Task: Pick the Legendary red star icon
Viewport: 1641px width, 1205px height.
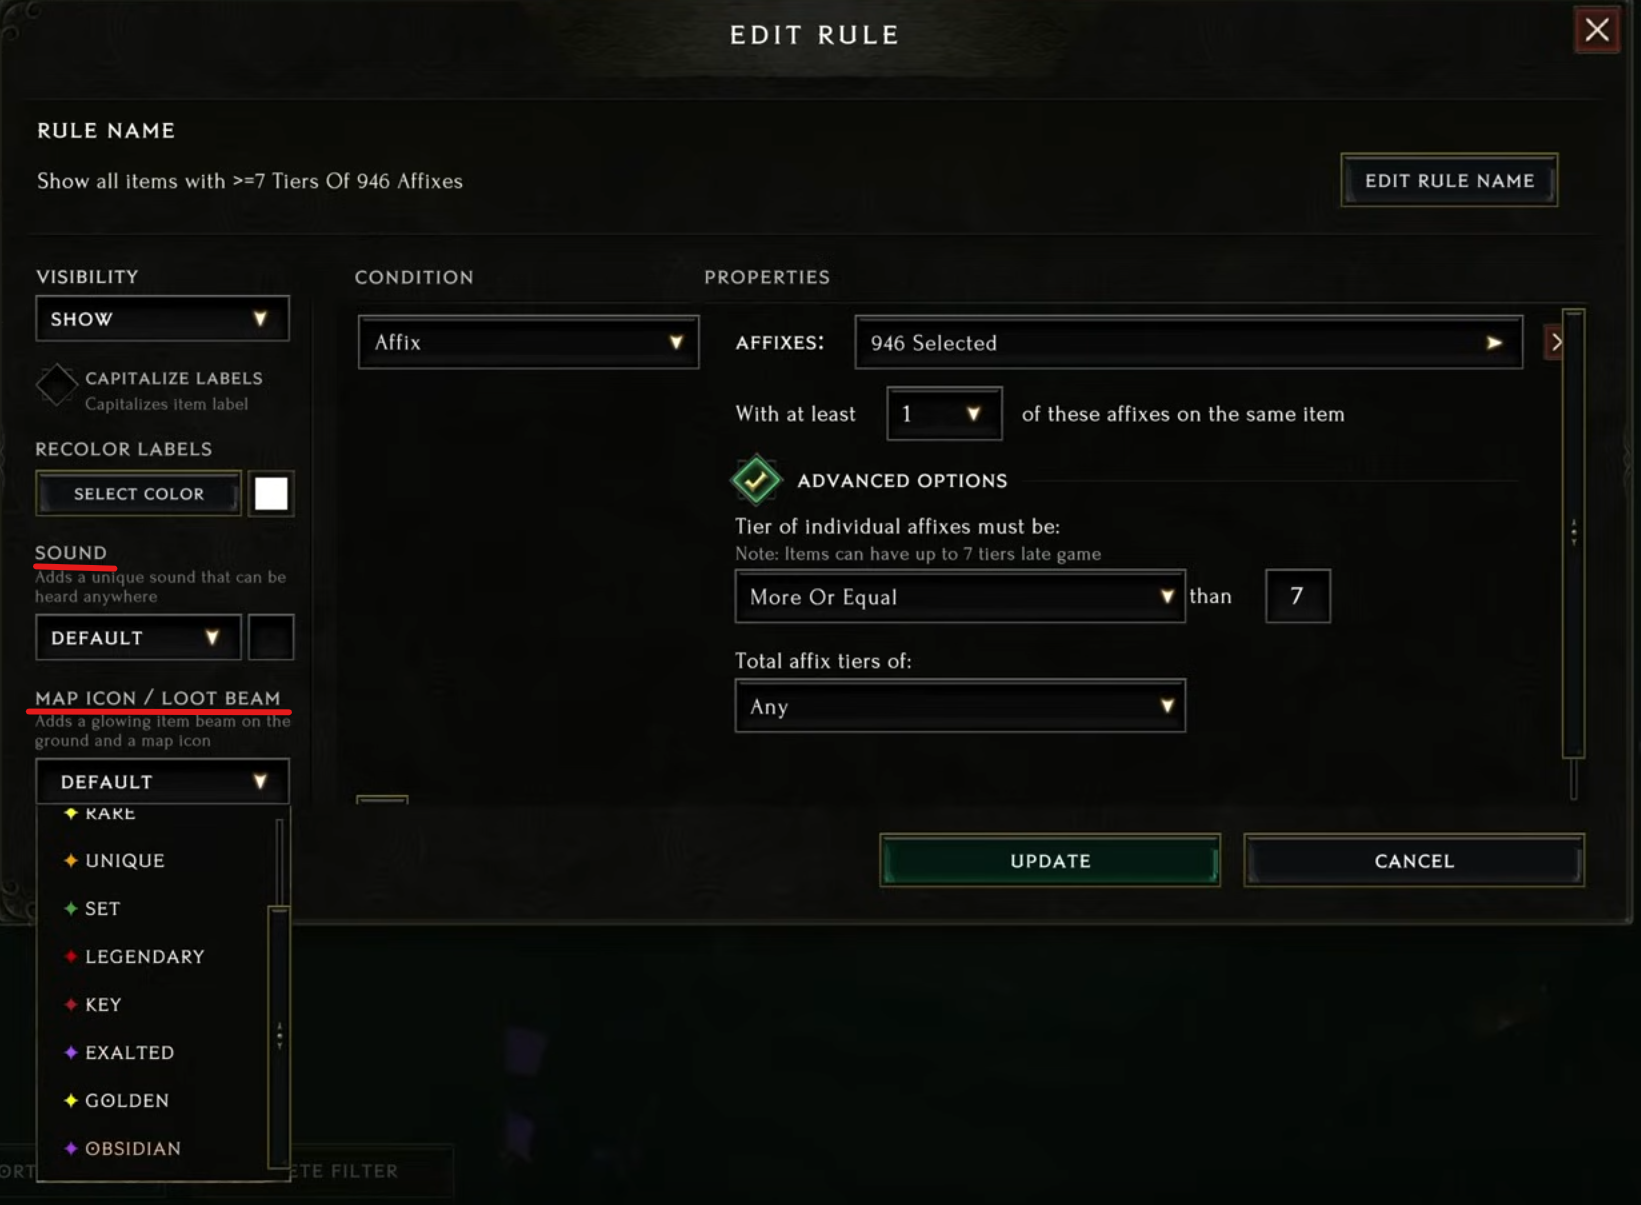Action: (71, 956)
